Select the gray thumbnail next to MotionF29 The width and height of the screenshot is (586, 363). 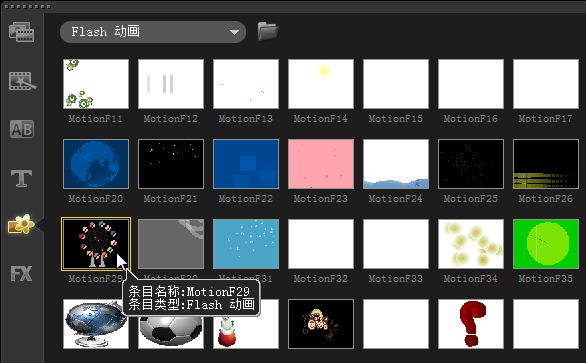point(171,244)
